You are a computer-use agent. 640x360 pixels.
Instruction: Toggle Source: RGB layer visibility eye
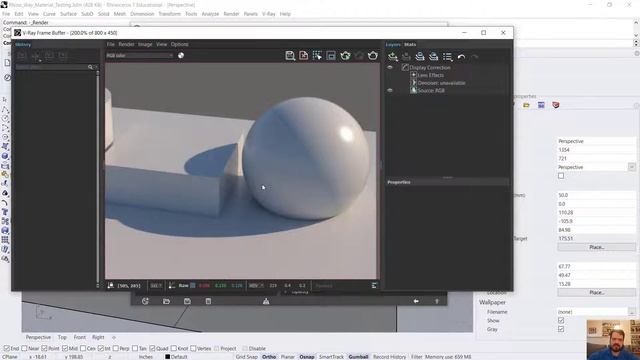coord(390,90)
